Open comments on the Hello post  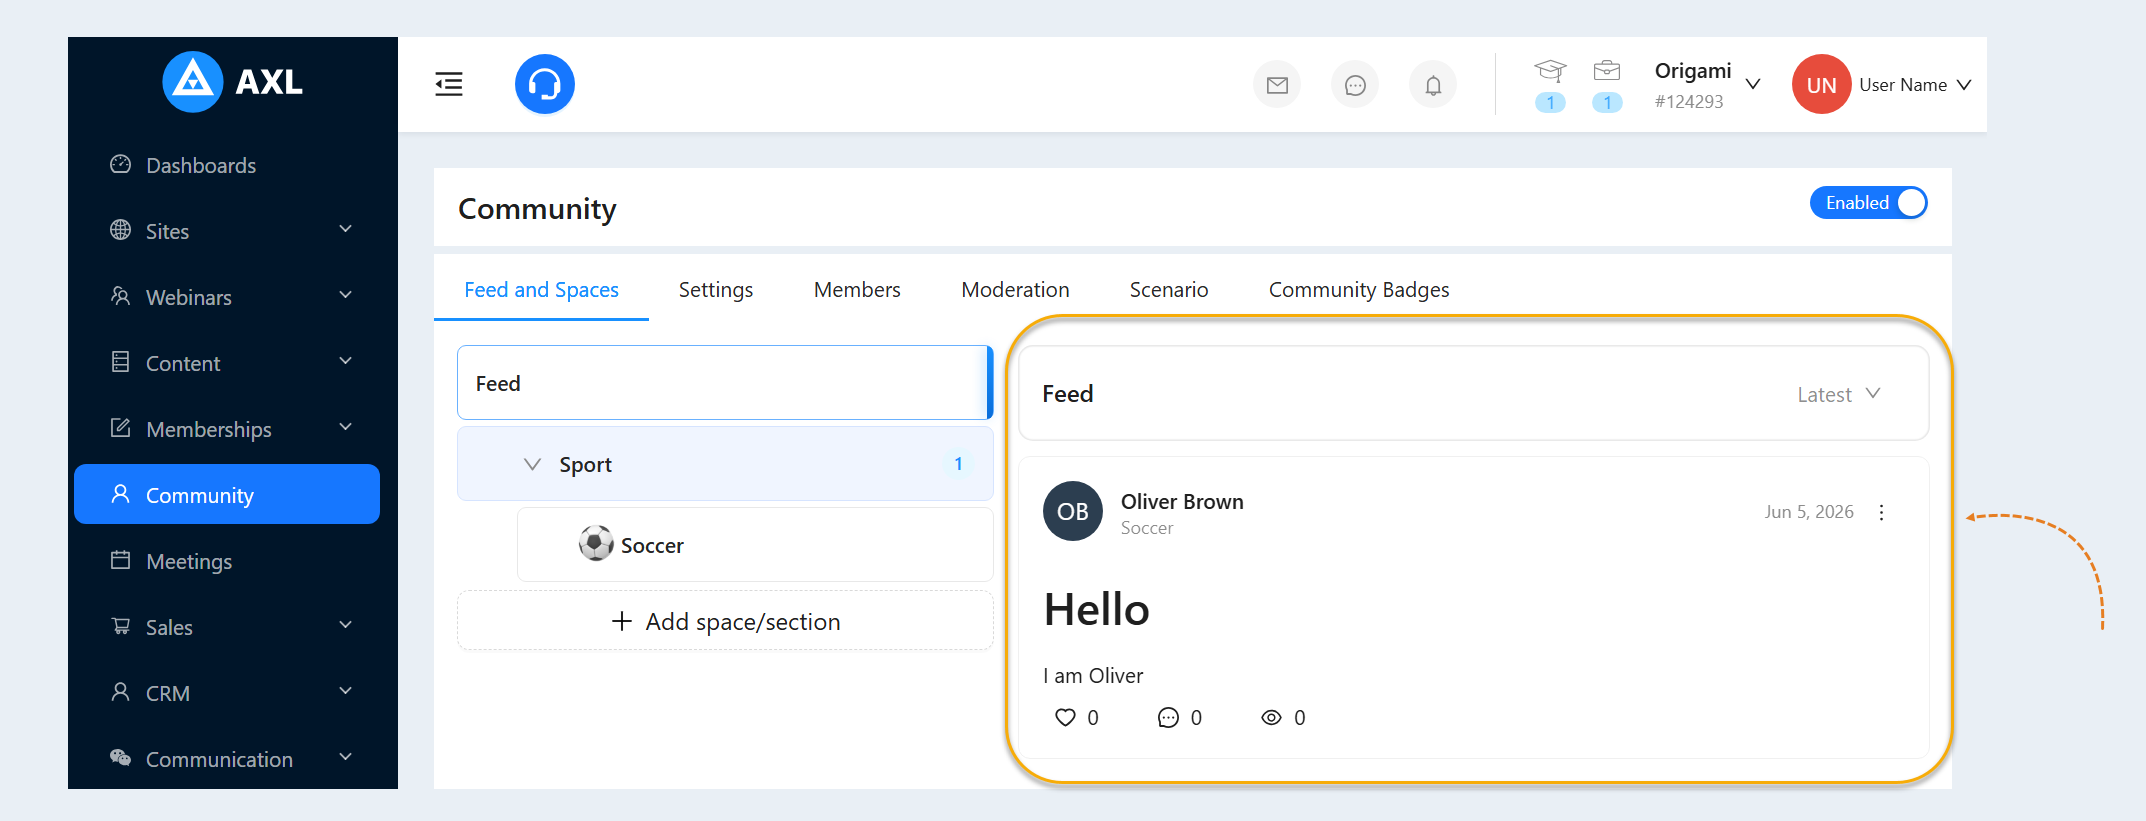tap(1168, 717)
